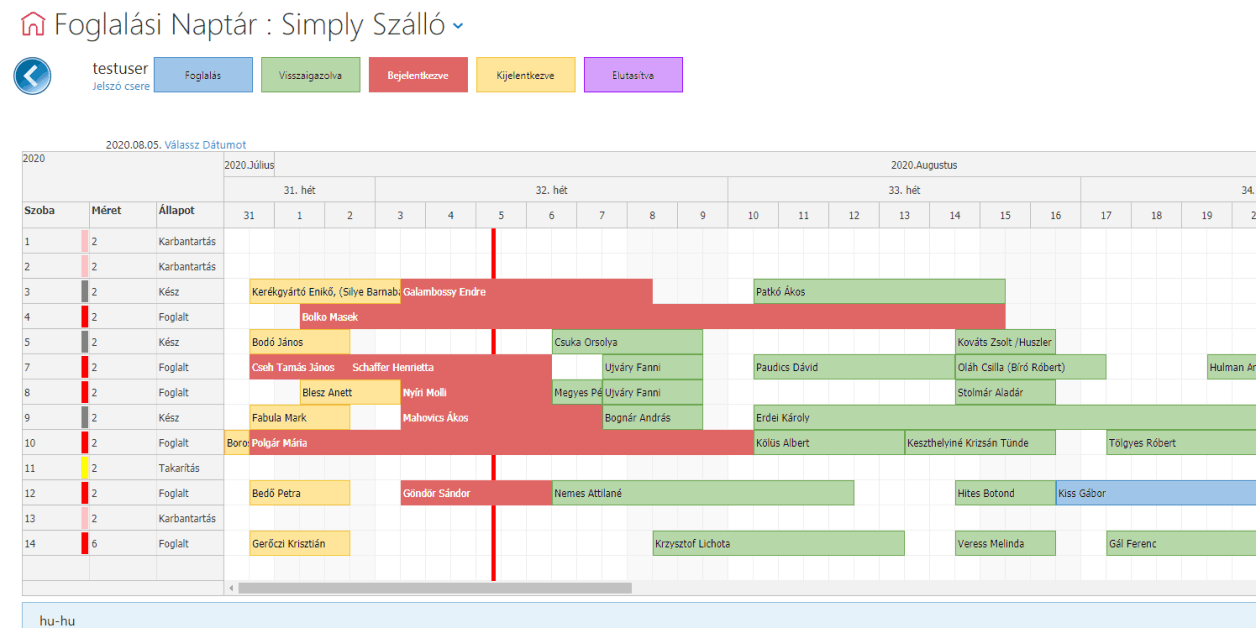Click the purple Elutasítva legend button
This screenshot has height=628, width=1256.
click(x=633, y=75)
